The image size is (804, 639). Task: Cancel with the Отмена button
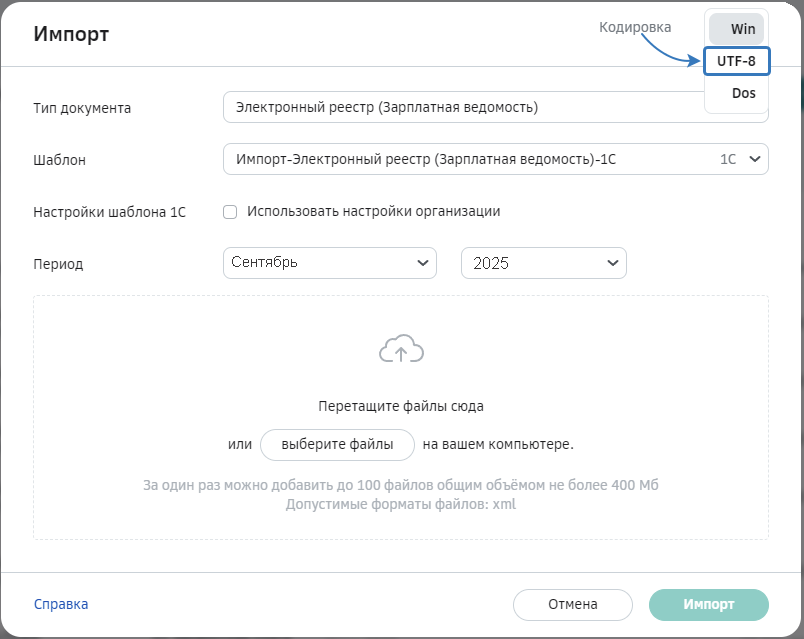(x=573, y=604)
